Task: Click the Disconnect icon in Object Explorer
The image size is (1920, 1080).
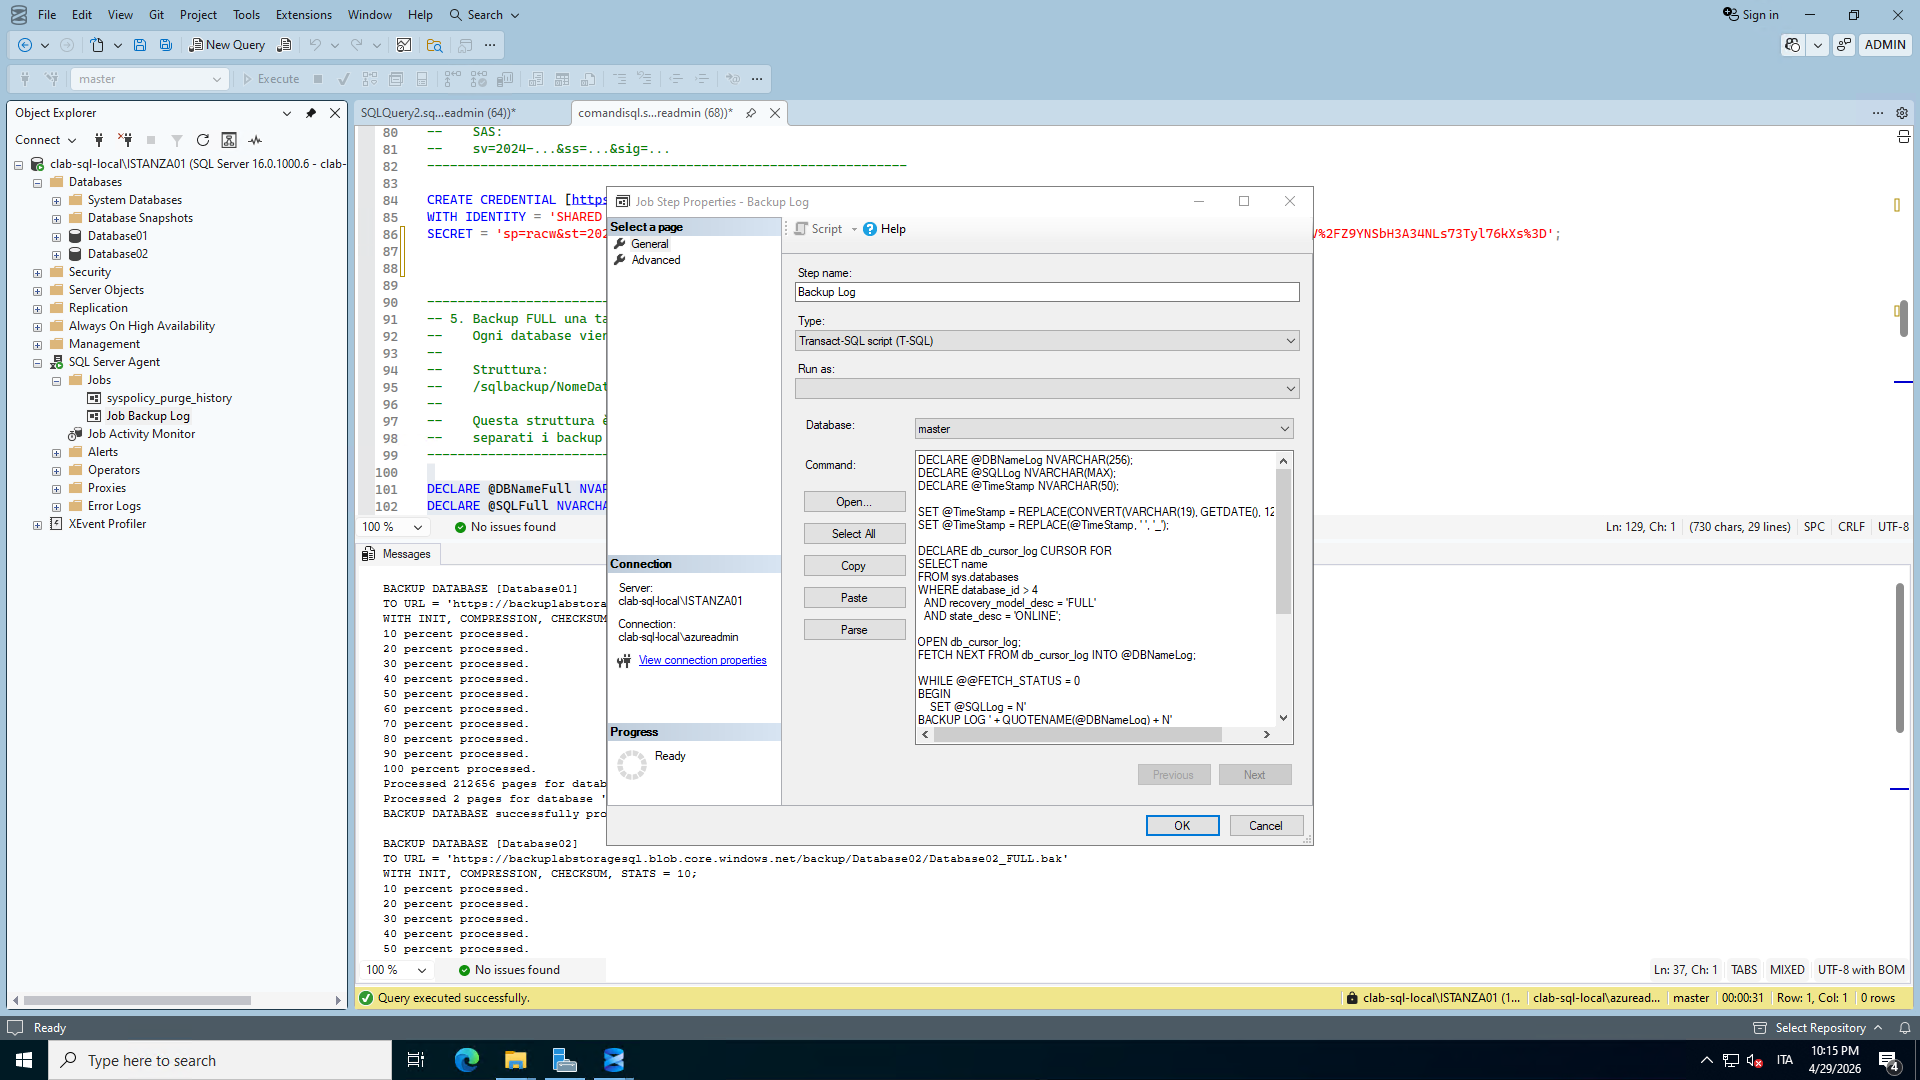Action: point(125,140)
